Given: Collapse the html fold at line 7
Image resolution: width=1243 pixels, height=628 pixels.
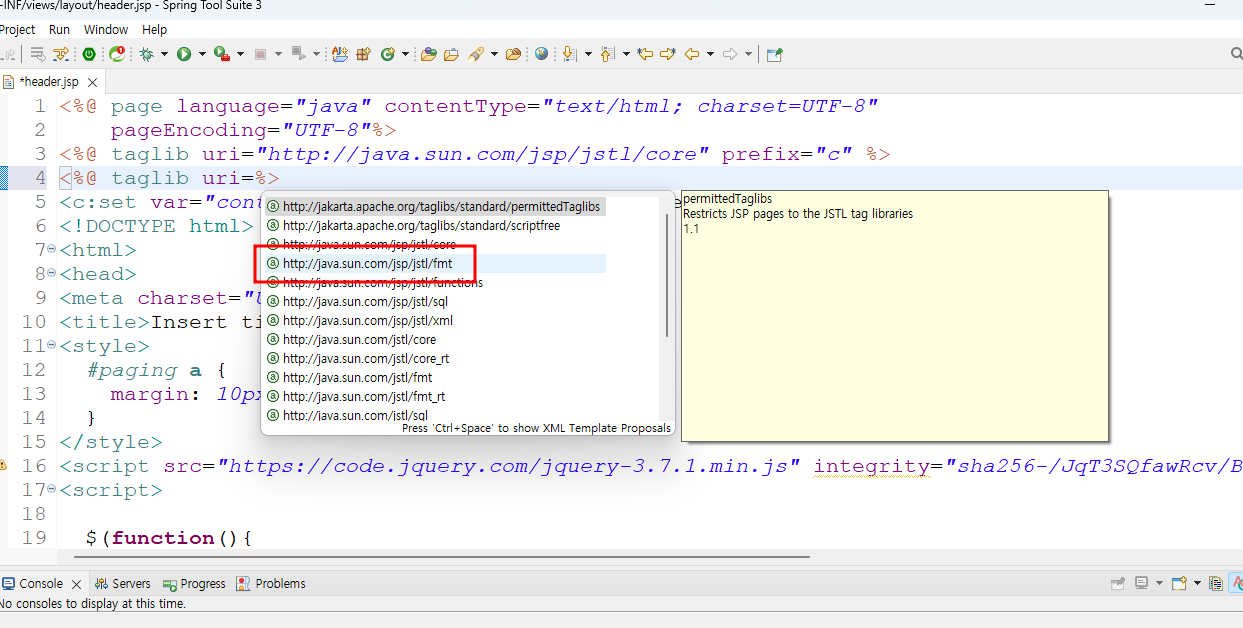Looking at the screenshot, I should pyautogui.click(x=51, y=249).
